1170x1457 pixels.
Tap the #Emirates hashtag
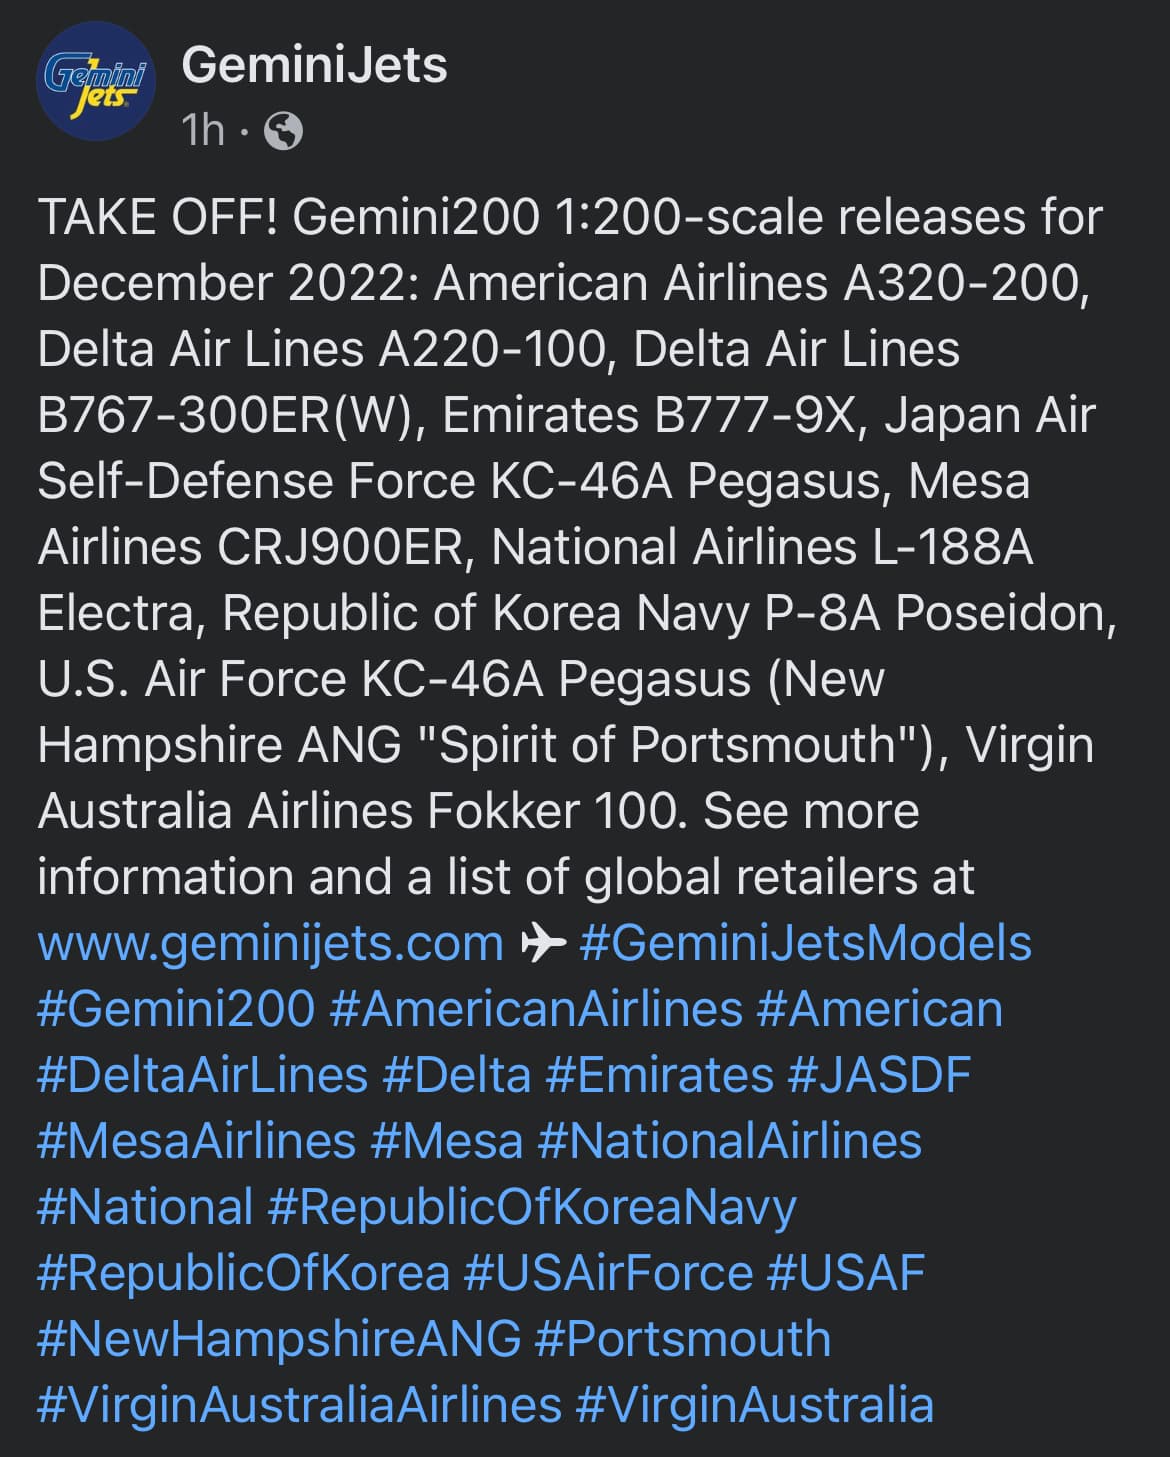pyautogui.click(x=660, y=1075)
